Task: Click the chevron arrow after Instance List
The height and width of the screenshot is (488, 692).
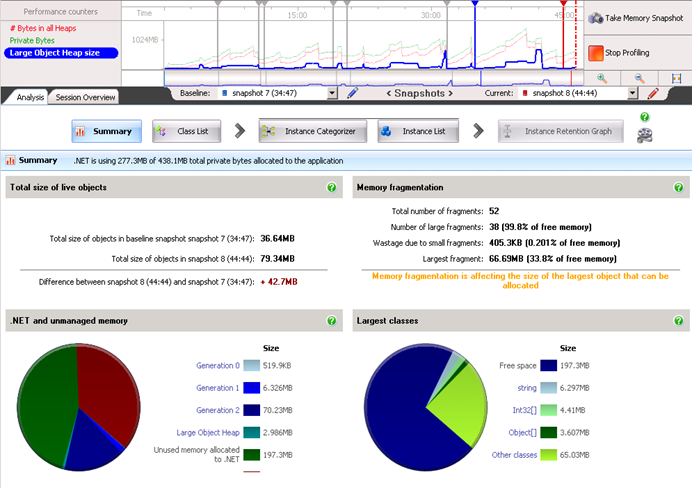Action: [x=478, y=131]
